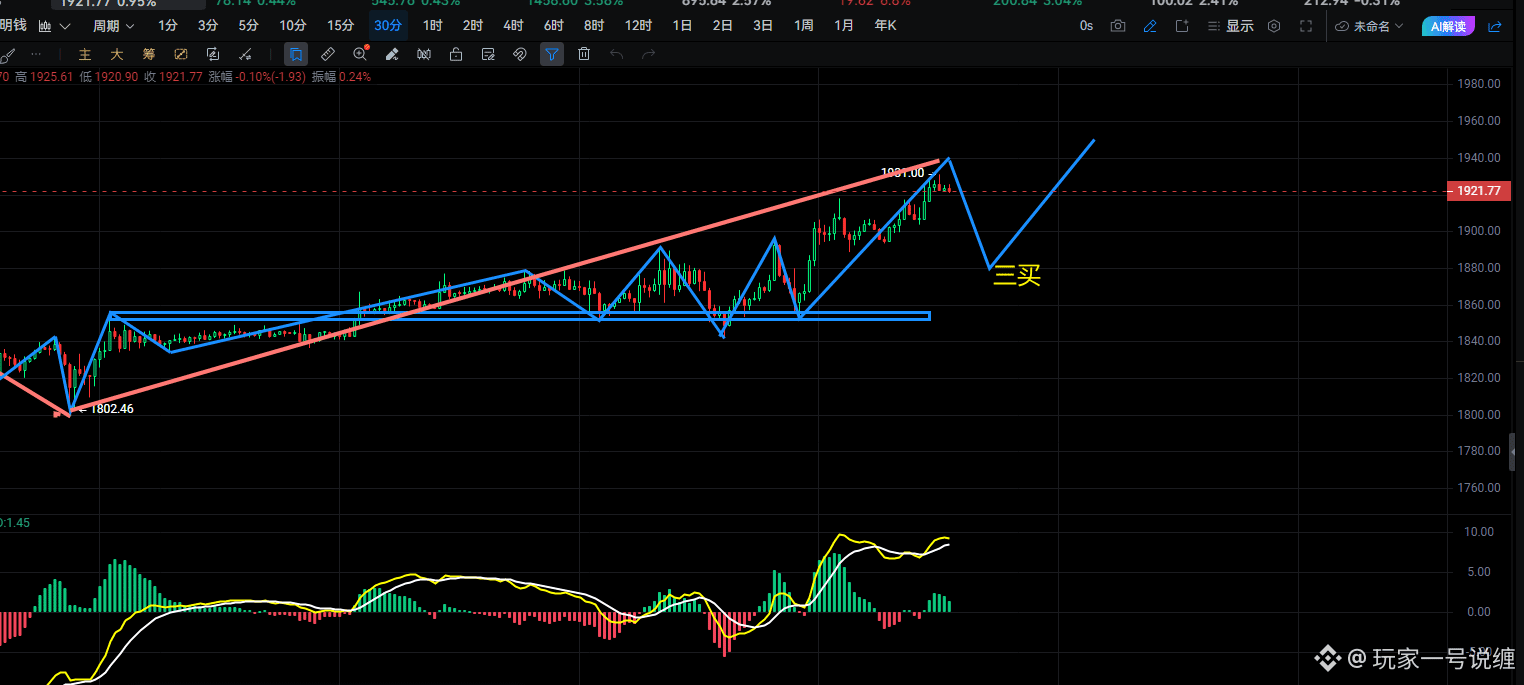This screenshot has height=685, width=1524.
Task: Open the 显示 display options
Action: click(1231, 26)
